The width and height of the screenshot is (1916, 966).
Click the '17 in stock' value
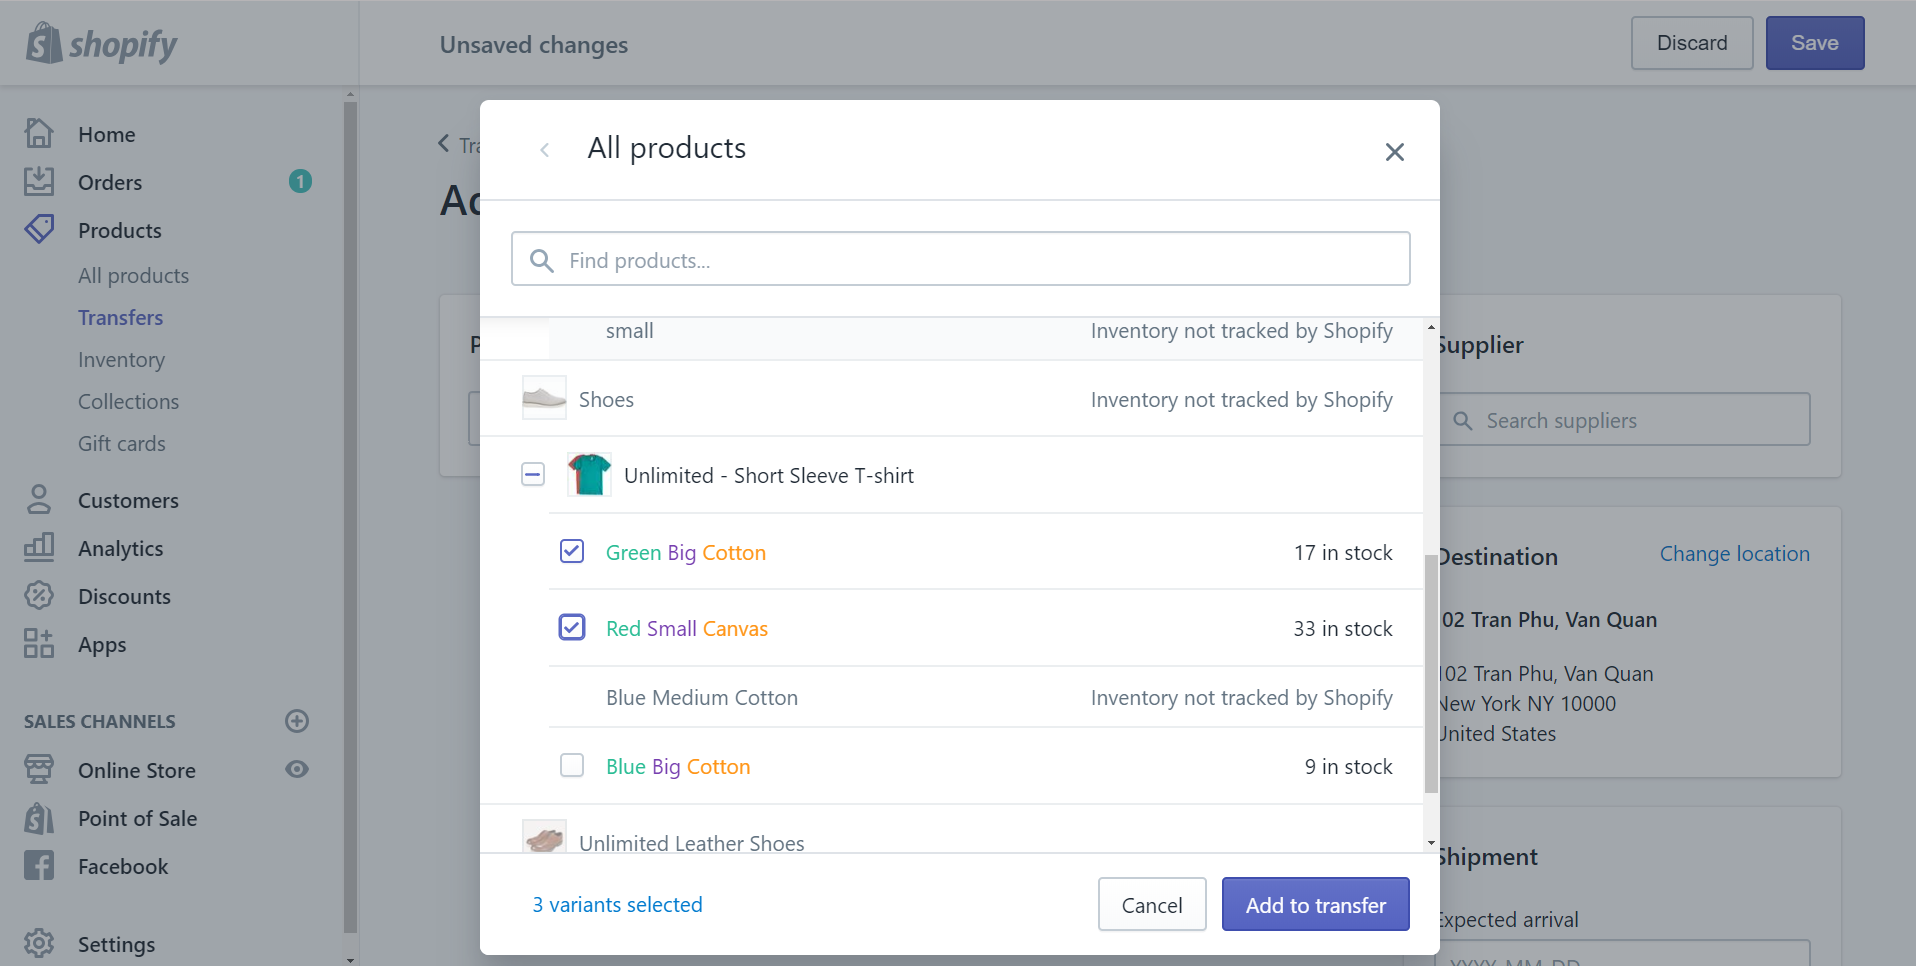pos(1343,552)
